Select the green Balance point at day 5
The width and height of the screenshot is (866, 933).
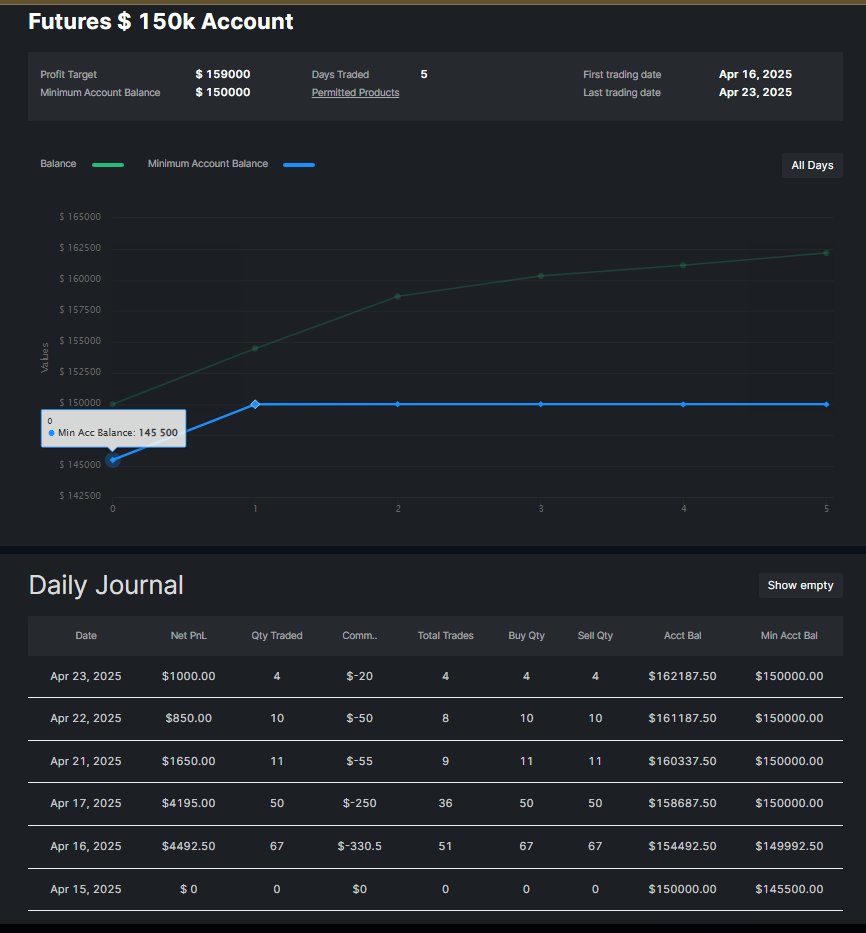pyautogui.click(x=826, y=253)
